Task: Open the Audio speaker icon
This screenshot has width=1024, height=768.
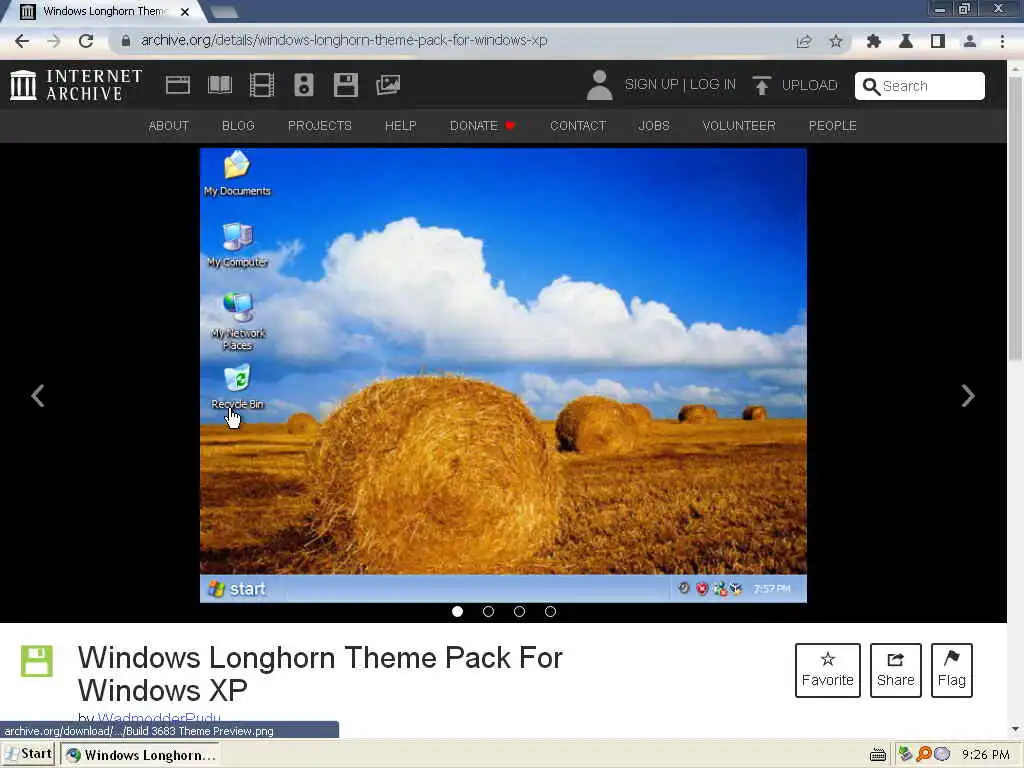Action: pos(304,85)
